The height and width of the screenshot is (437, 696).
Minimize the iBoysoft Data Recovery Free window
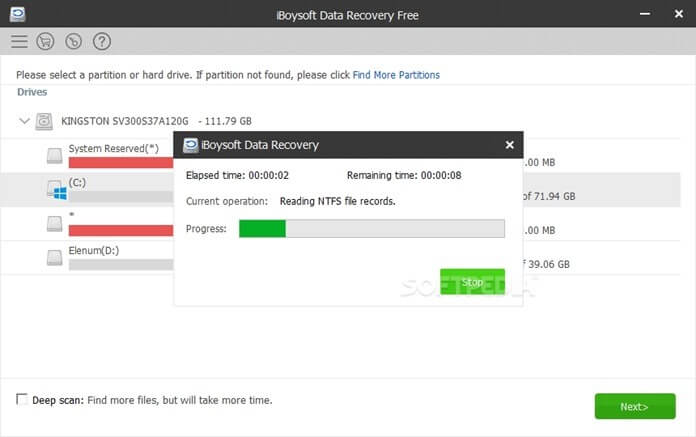click(645, 14)
